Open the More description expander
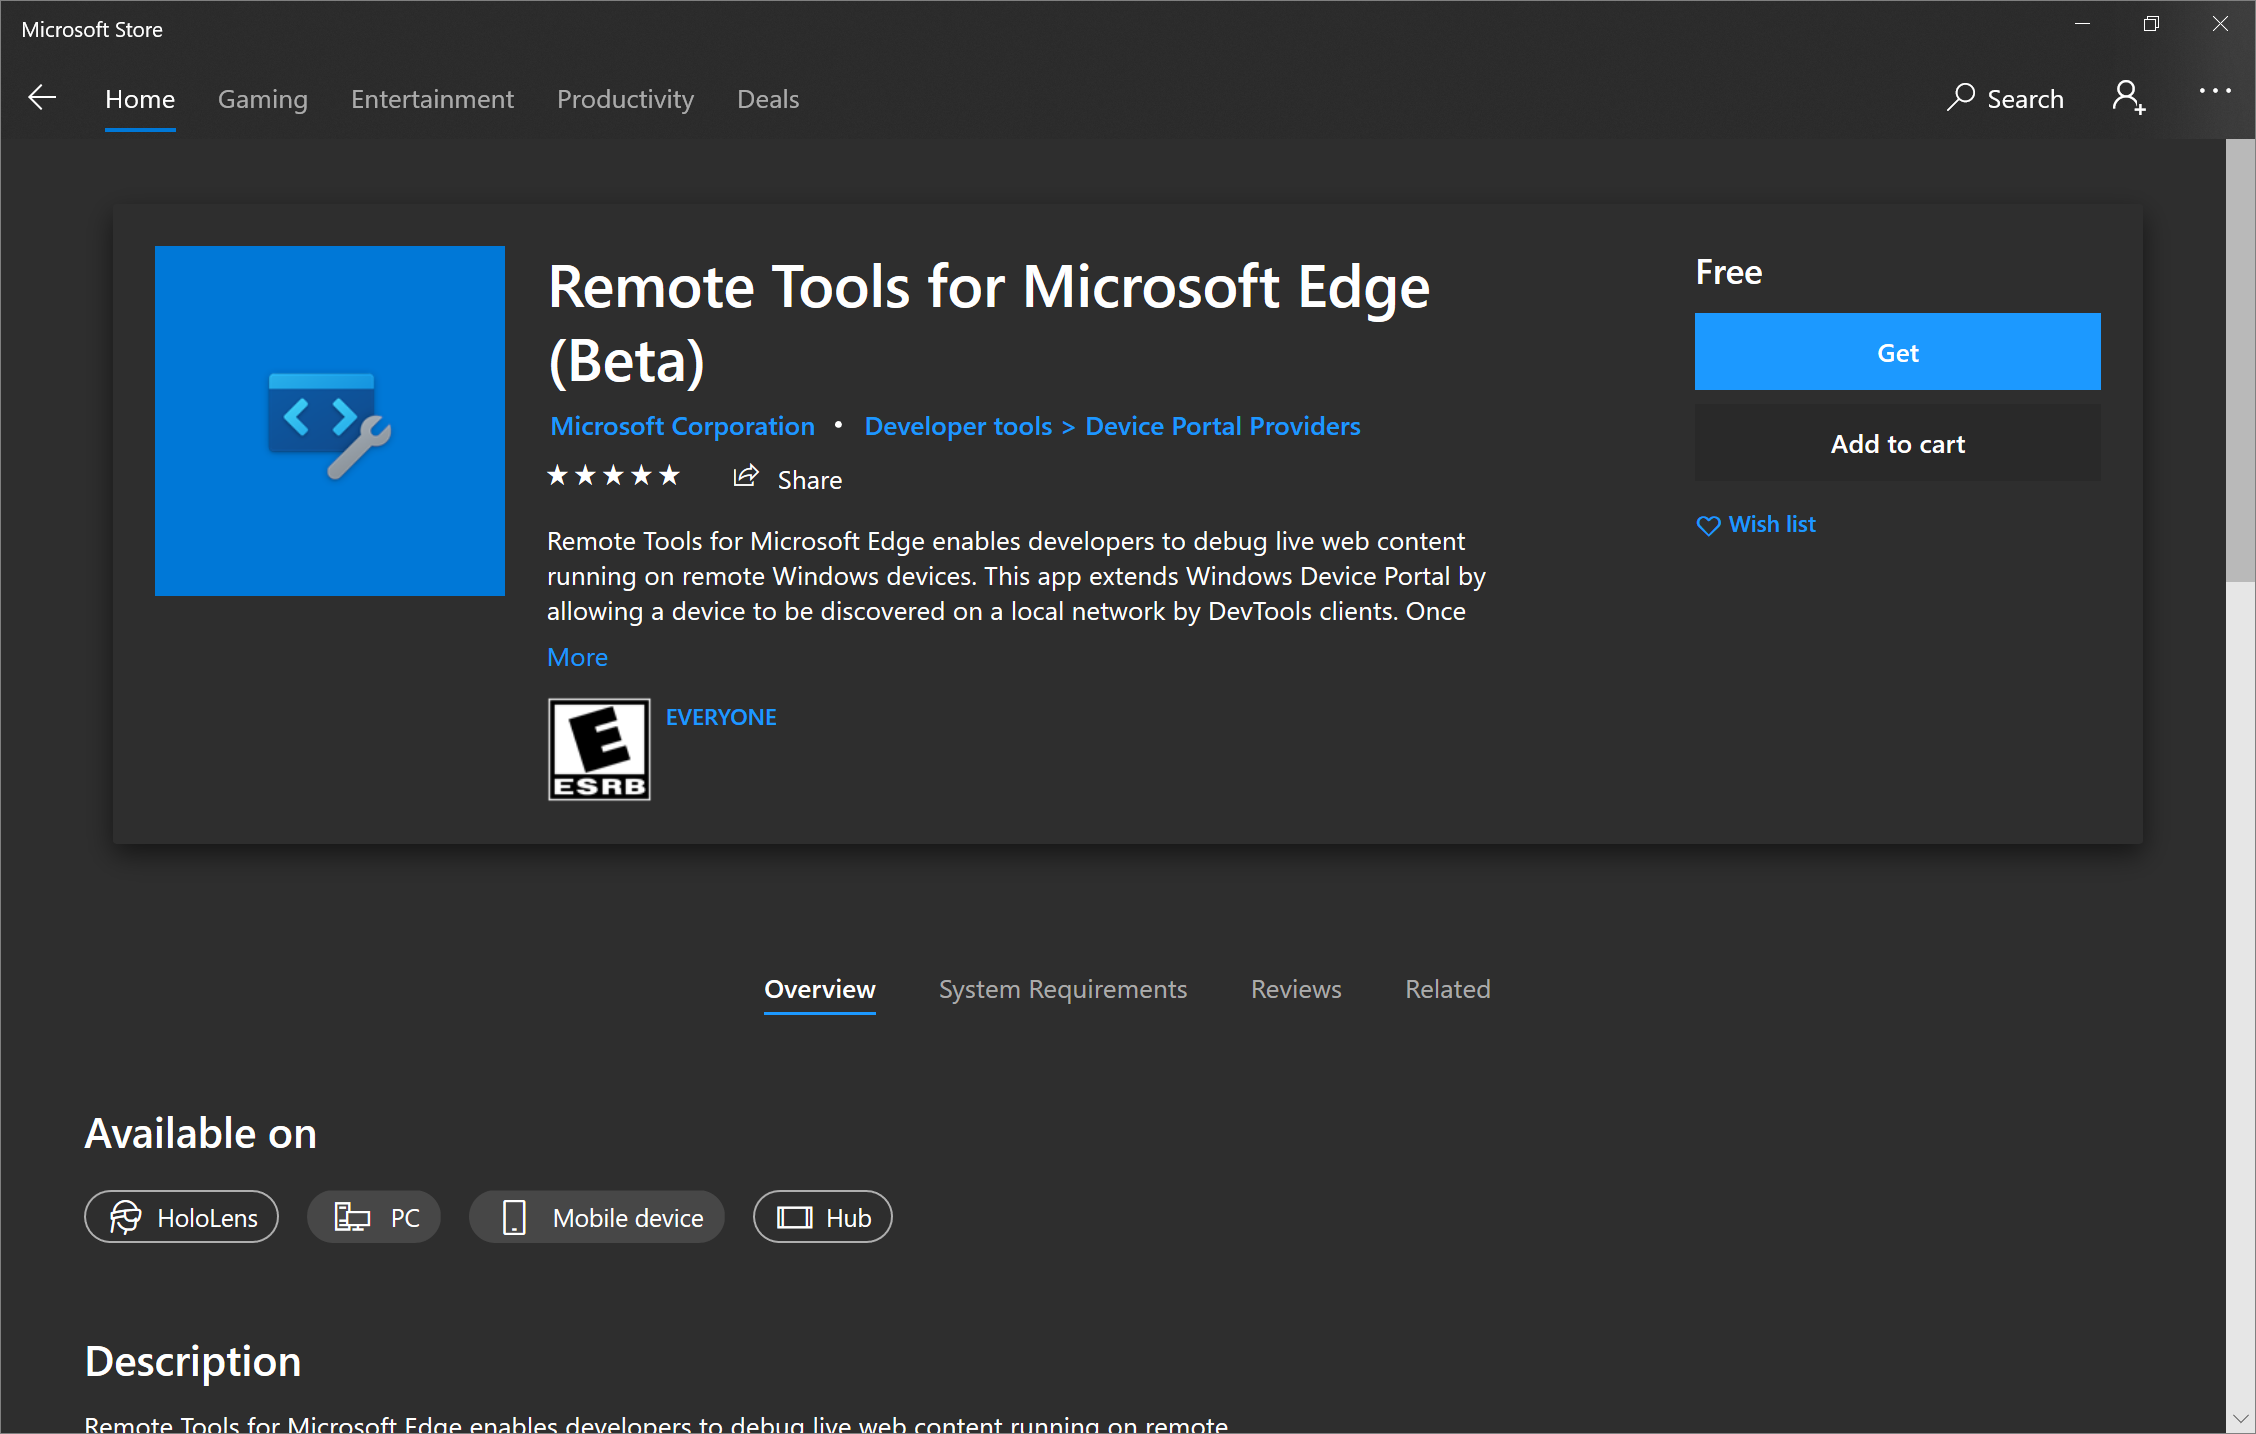This screenshot has height=1434, width=2256. [x=579, y=656]
